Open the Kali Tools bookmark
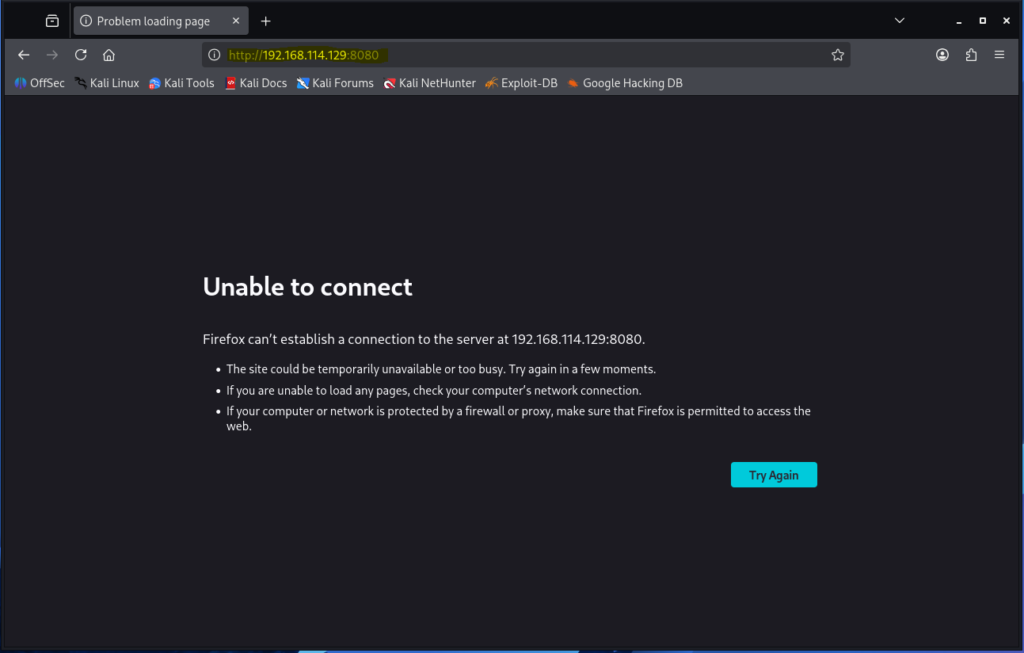Screen dimensions: 1024x653 point(182,83)
